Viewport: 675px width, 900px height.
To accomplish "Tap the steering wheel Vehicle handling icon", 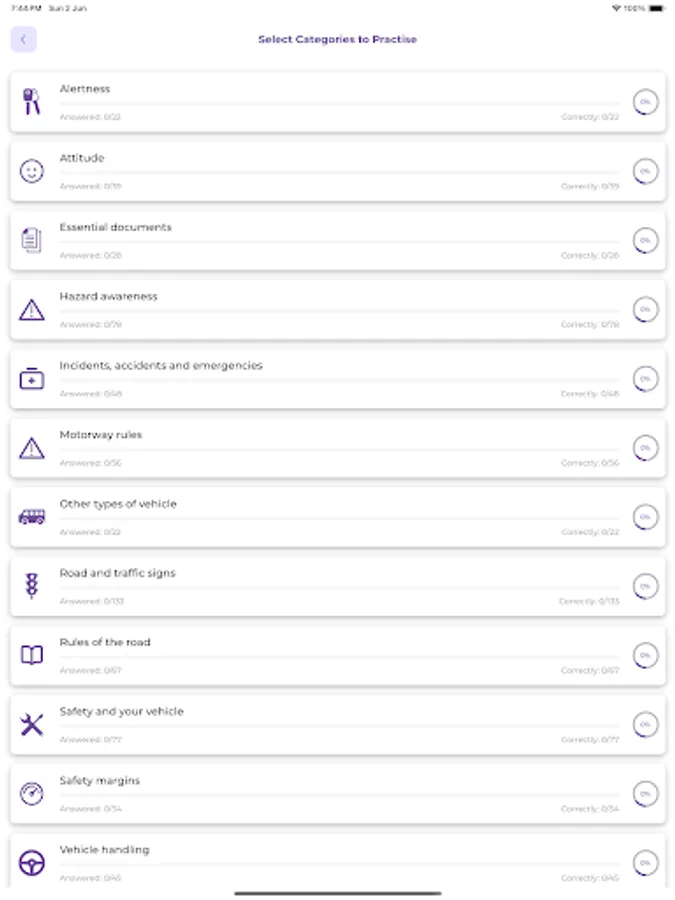I will coord(31,862).
